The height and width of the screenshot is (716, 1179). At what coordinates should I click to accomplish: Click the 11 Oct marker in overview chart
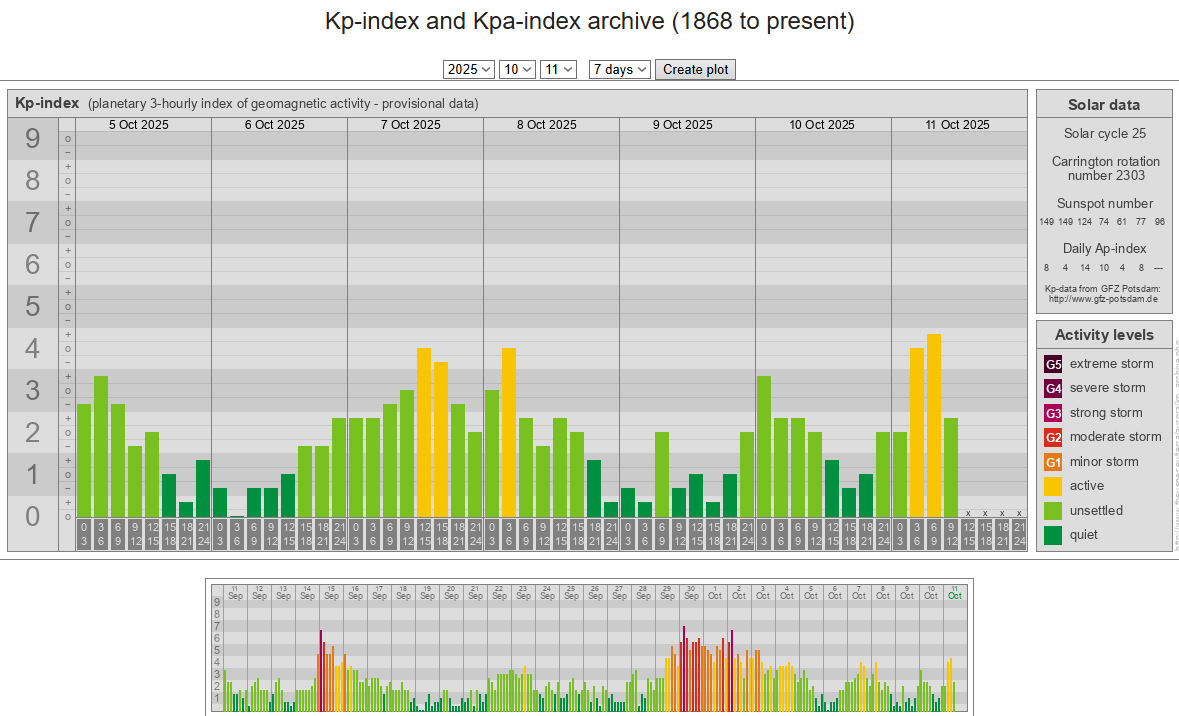point(955,591)
